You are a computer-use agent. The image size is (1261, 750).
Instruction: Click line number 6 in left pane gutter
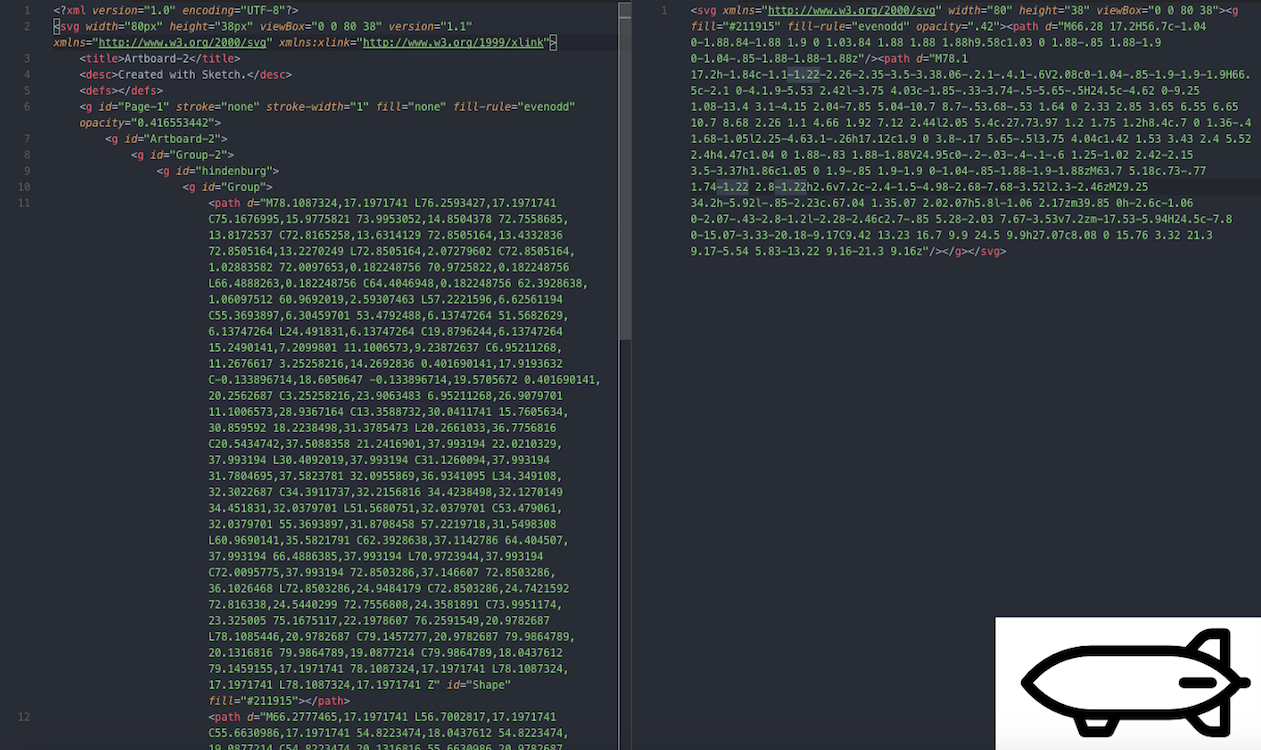click(29, 105)
